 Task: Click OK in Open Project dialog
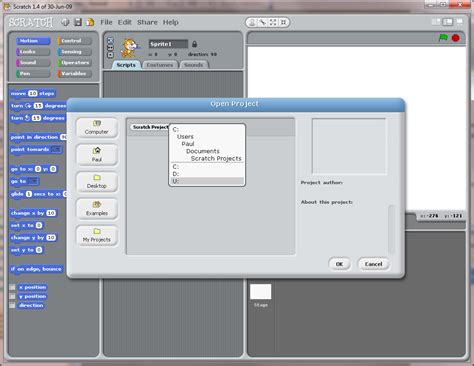(339, 264)
